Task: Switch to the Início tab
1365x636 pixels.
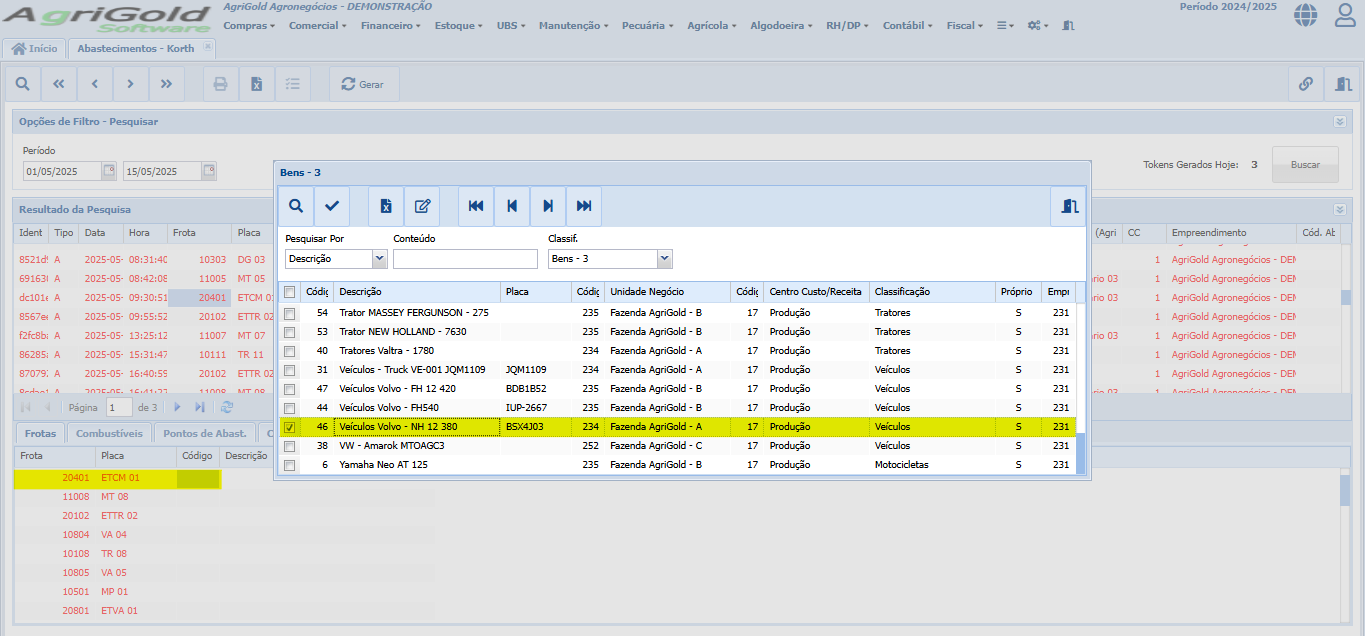Action: pyautogui.click(x=35, y=48)
